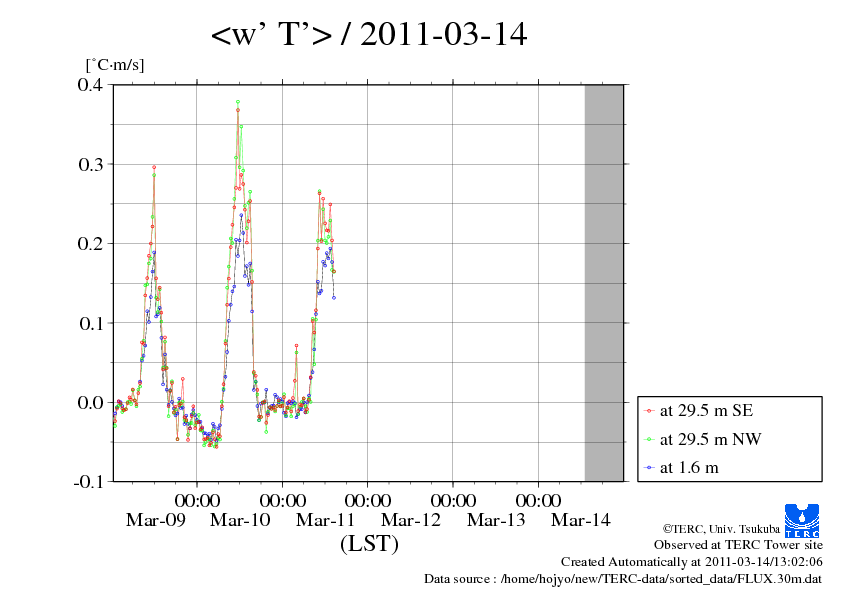Click the red legend marker for SE
The image size is (842, 595).
click(649, 411)
